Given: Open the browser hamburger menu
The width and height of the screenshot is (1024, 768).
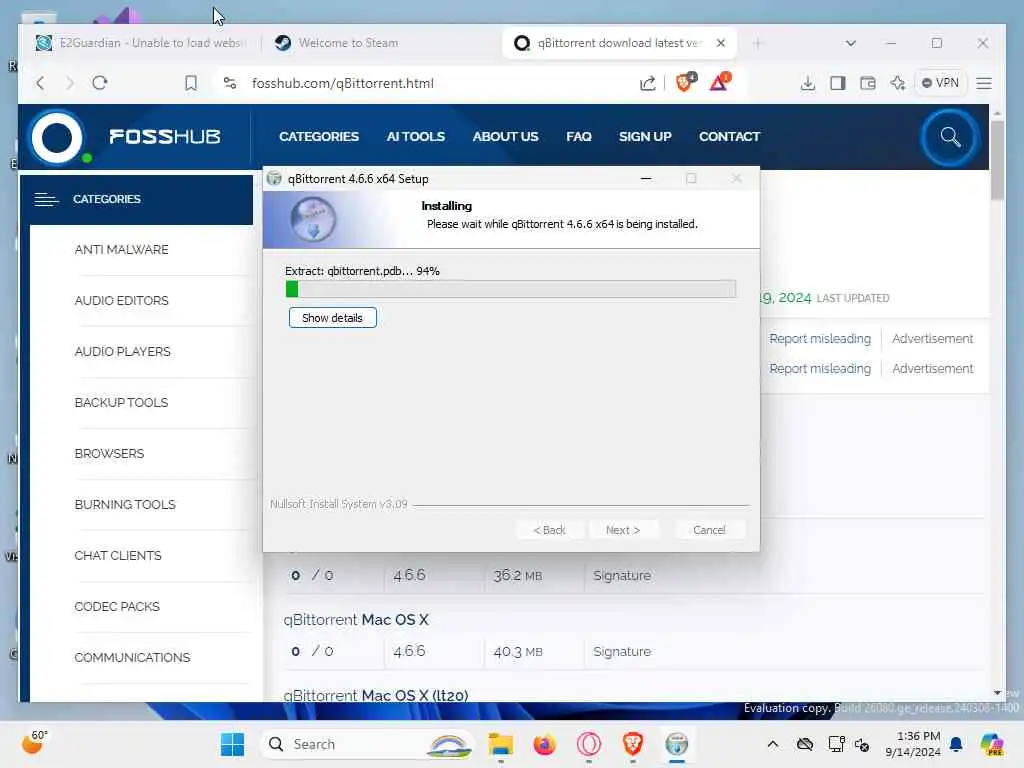Looking at the screenshot, I should click(x=984, y=83).
